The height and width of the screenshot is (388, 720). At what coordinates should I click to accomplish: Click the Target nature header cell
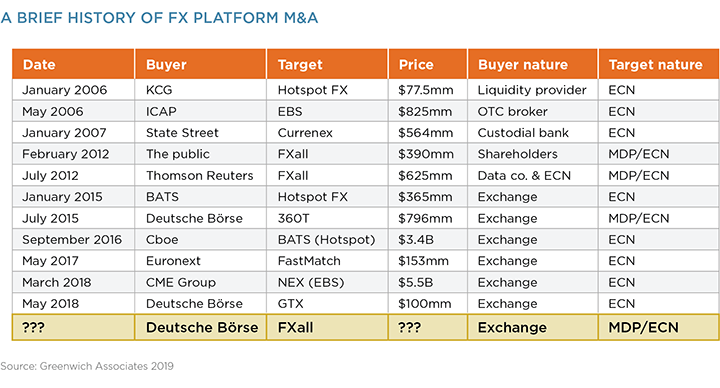tap(659, 64)
